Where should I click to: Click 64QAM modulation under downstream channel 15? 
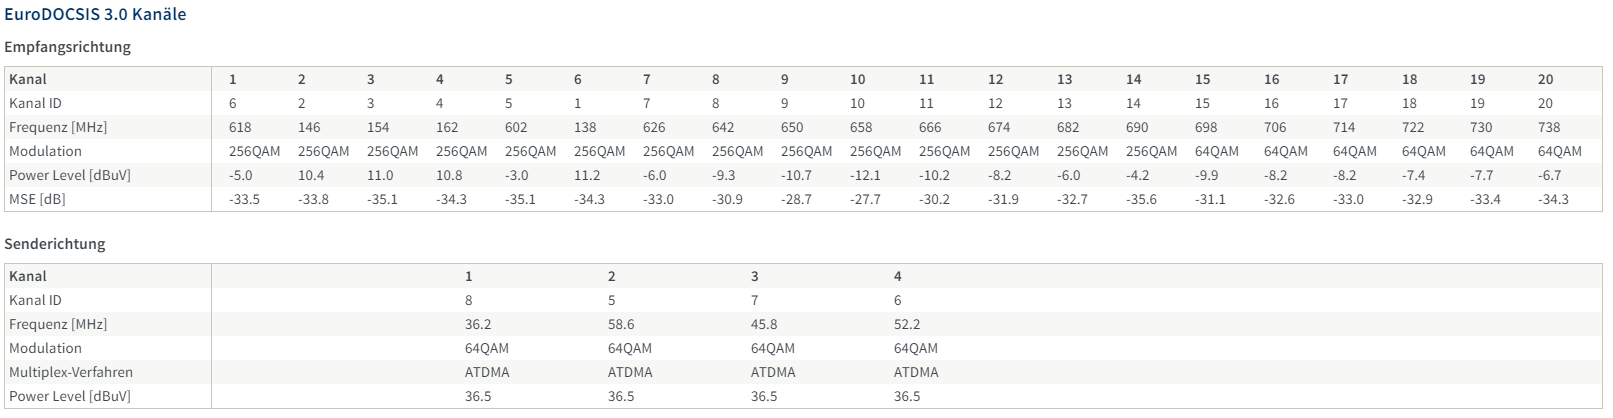click(x=1216, y=151)
